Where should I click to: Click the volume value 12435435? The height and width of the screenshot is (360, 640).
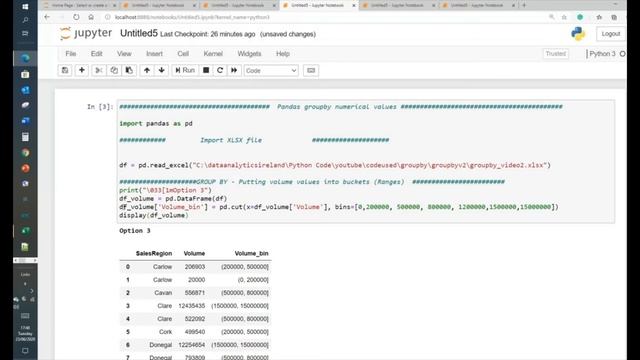(x=191, y=306)
